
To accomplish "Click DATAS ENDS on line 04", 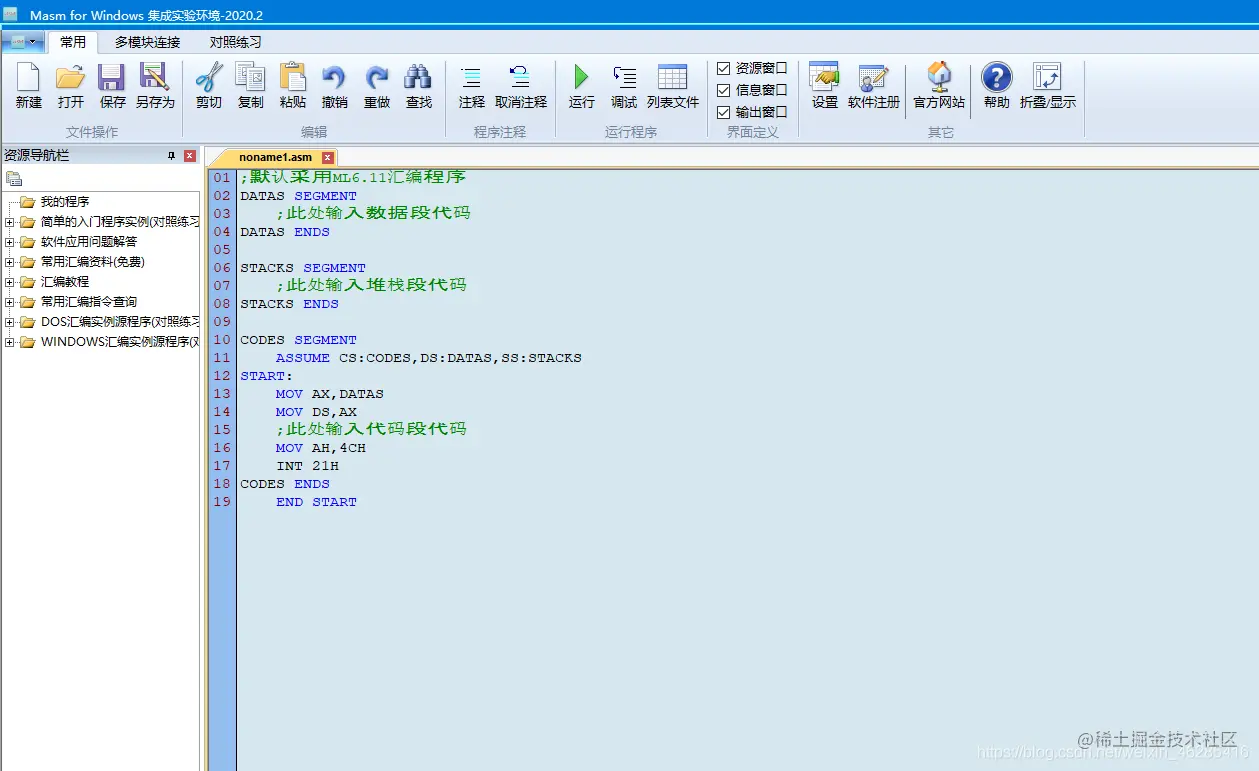I will 285,232.
